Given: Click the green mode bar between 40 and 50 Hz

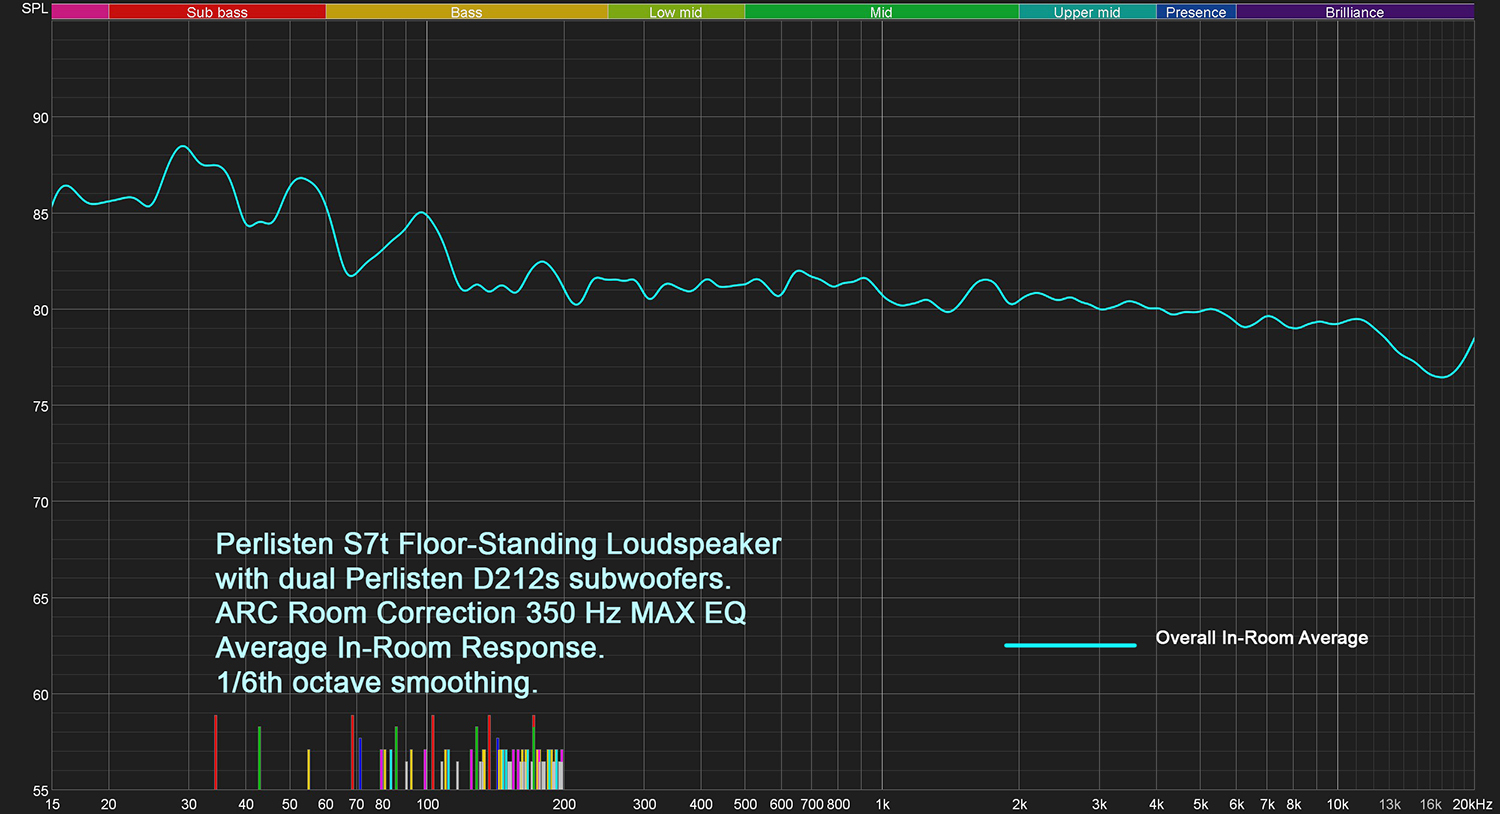Looking at the screenshot, I should coord(259,758).
